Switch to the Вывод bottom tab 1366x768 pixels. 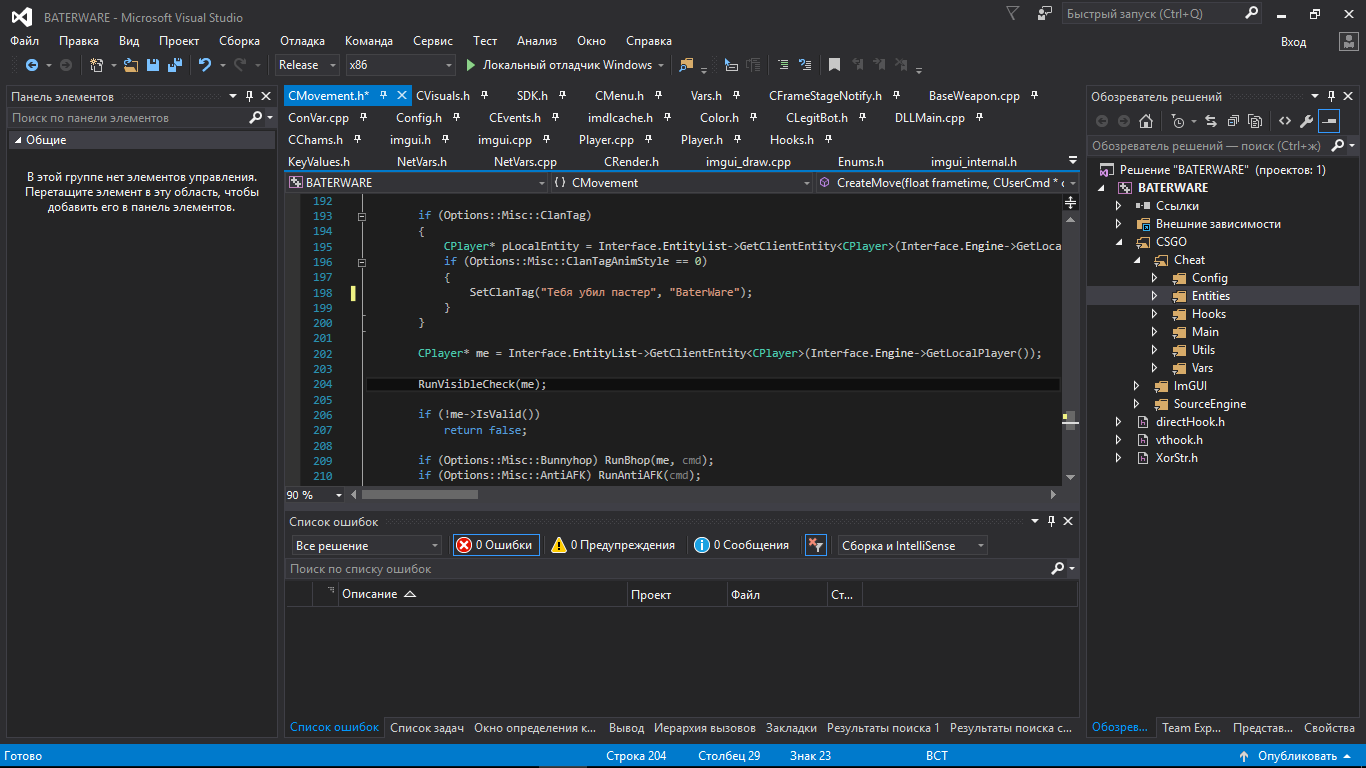coord(626,728)
